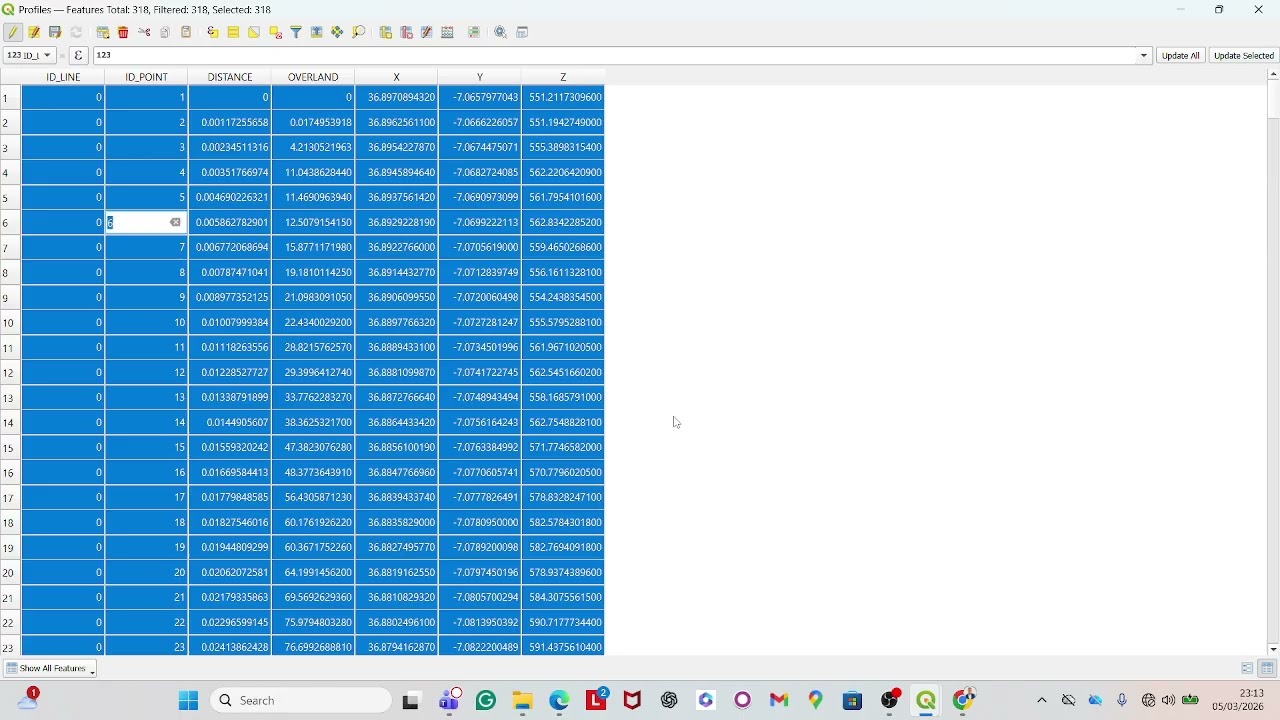This screenshot has height=720, width=1280.
Task: Click X cell value 36.8864433420
Action: coord(397,422)
